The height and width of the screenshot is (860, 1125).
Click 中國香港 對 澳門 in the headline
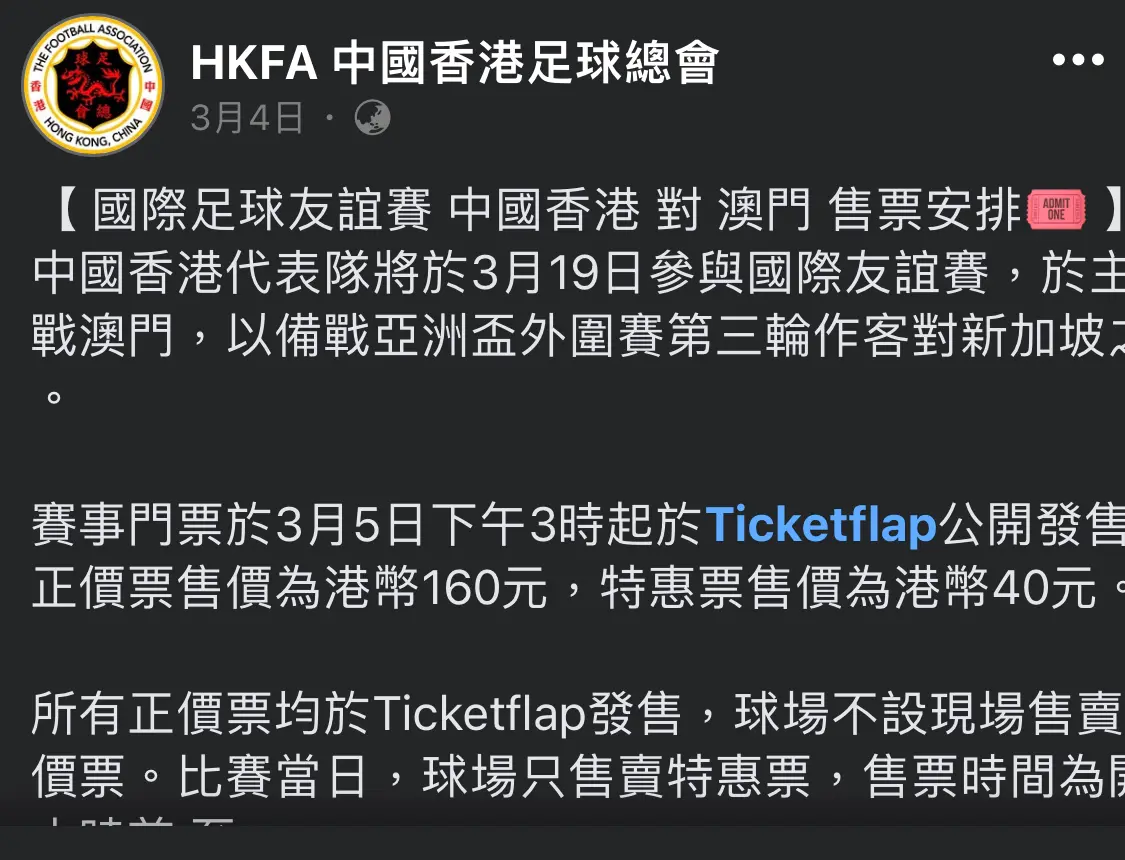pyautogui.click(x=629, y=209)
